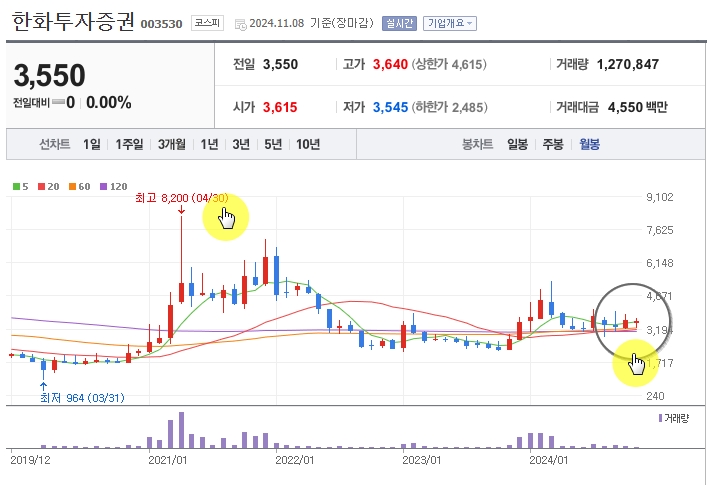
Task: Select the 3개월 line chart tab
Action: (x=171, y=144)
